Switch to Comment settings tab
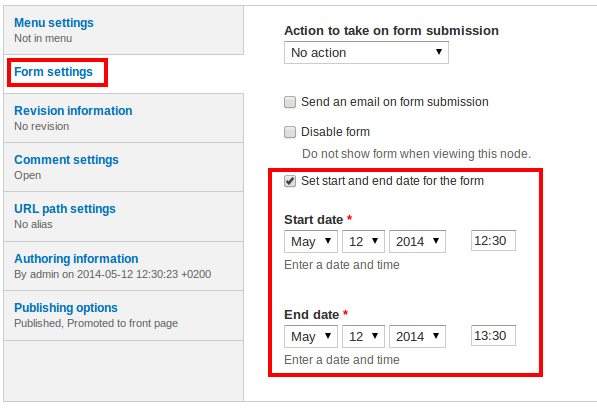Screen dimensions: 597x409 [66, 160]
